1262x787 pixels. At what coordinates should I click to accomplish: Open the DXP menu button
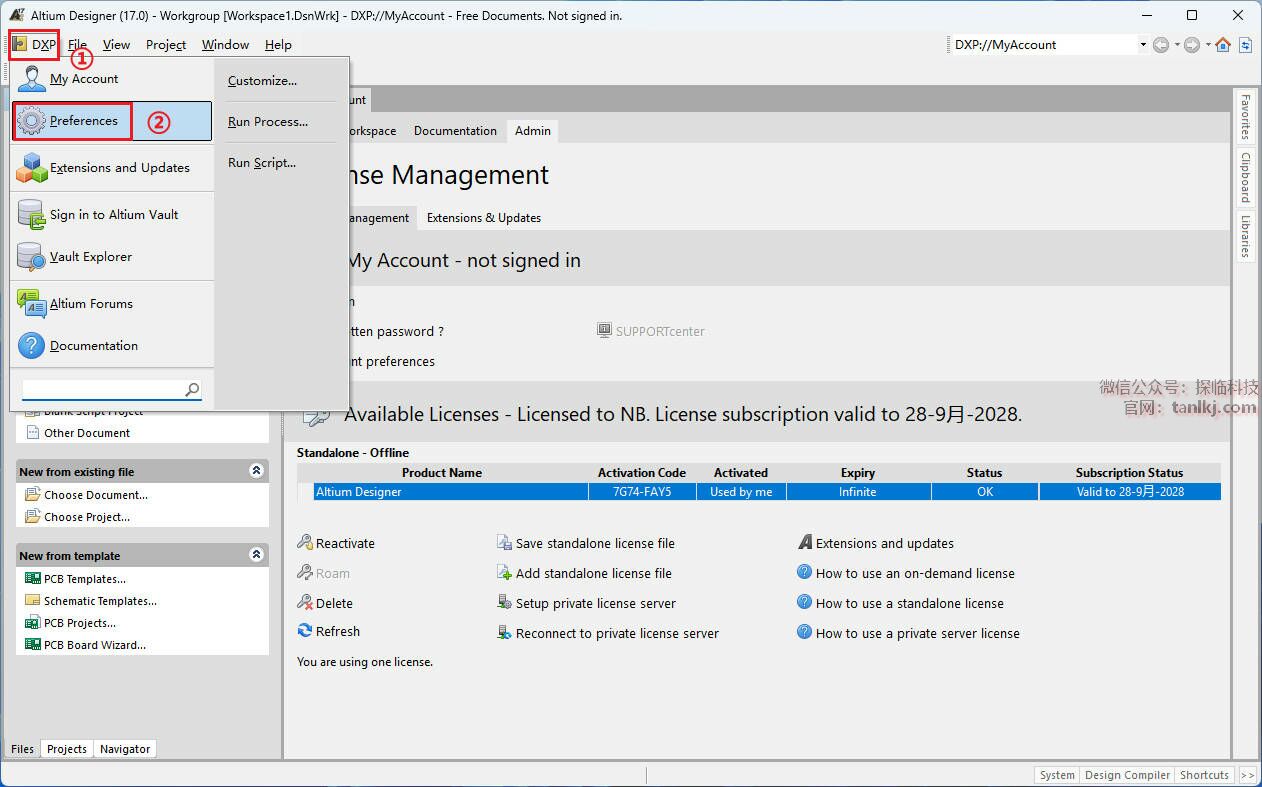(x=34, y=45)
